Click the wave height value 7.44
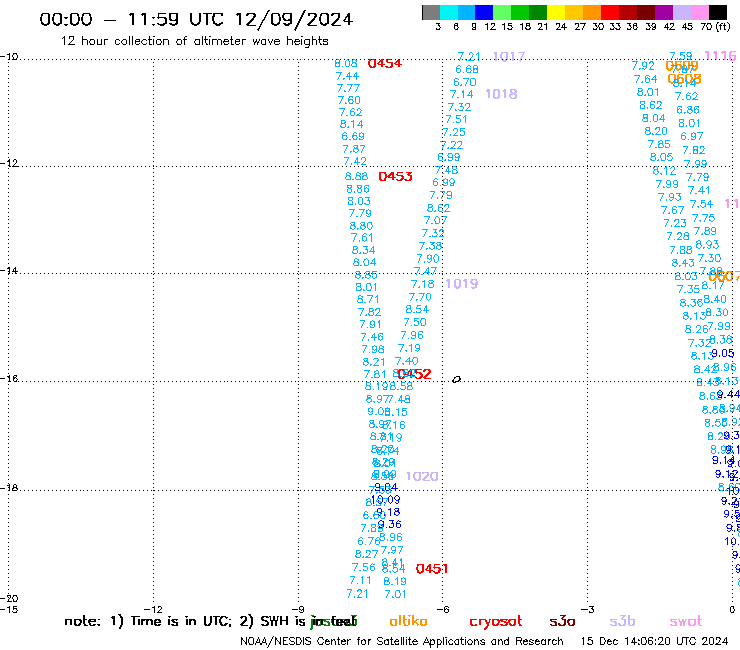This screenshot has width=740, height=650. click(347, 76)
